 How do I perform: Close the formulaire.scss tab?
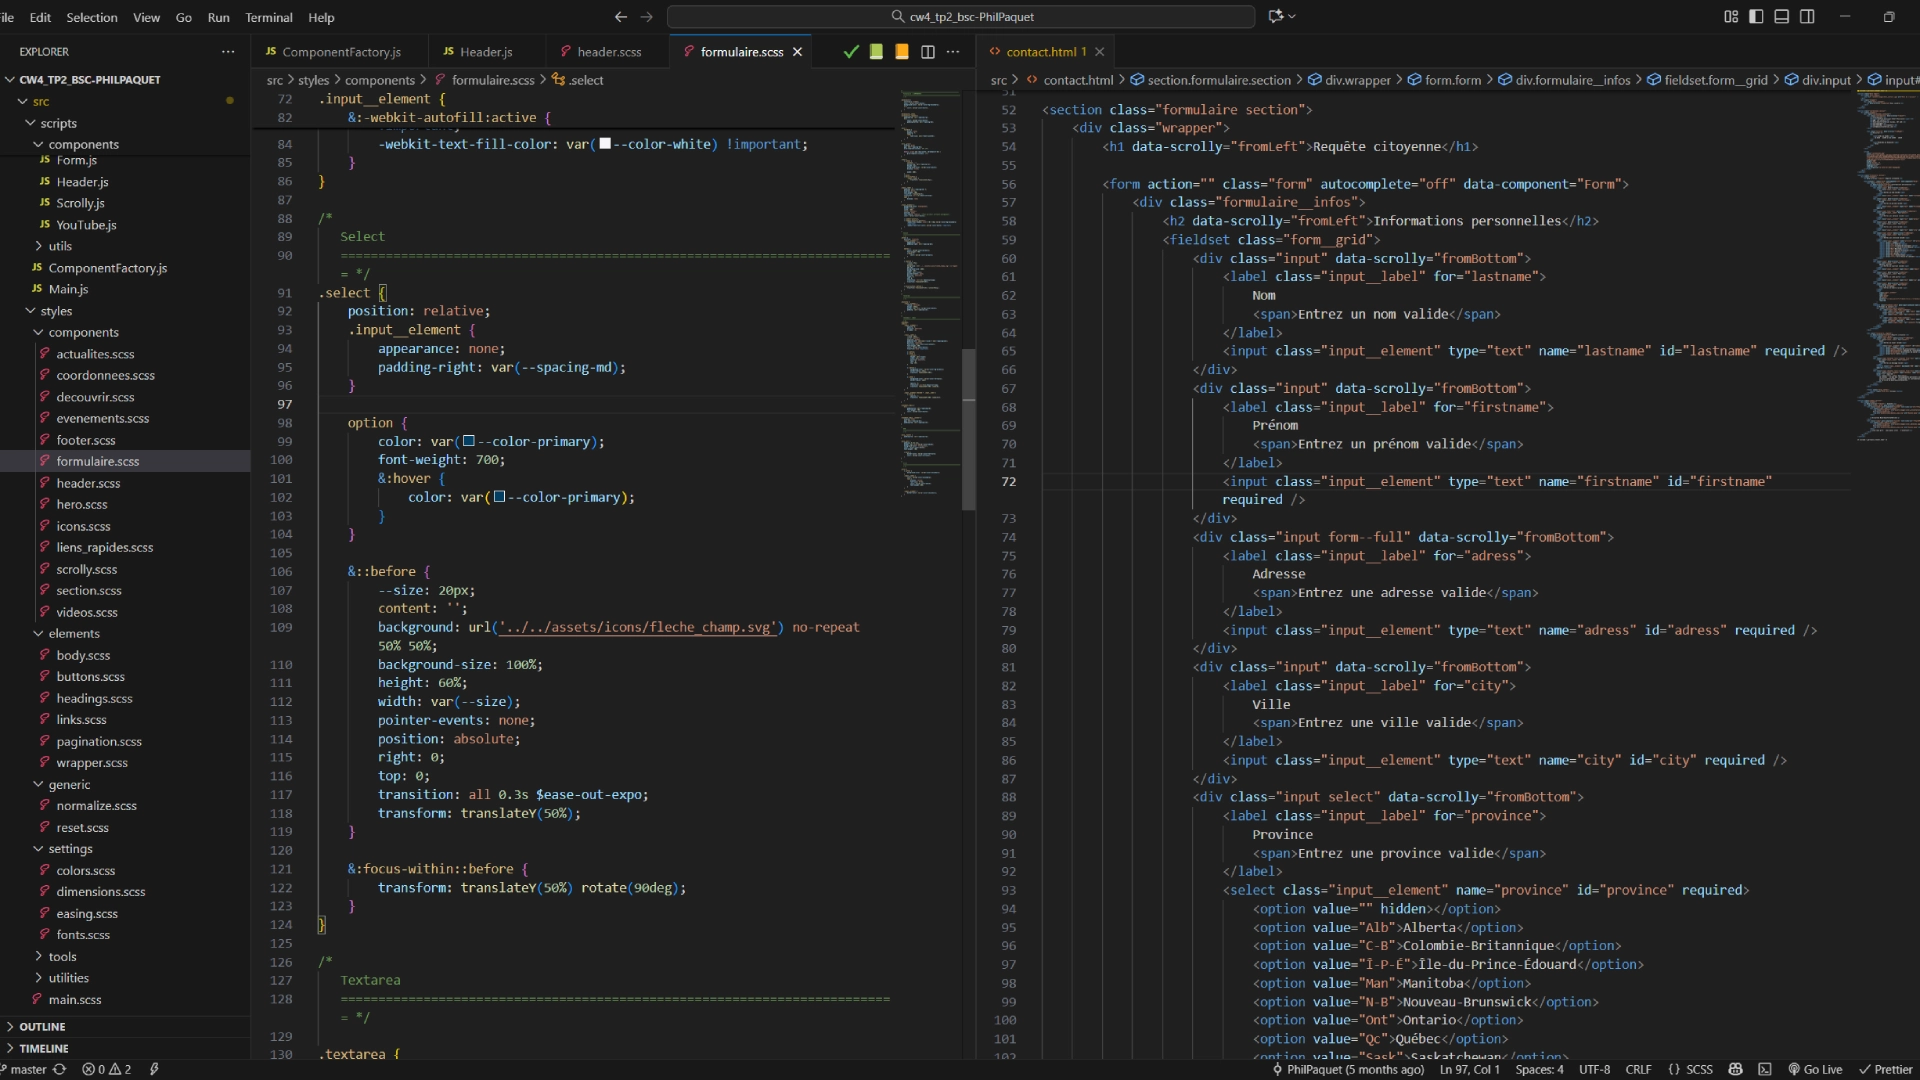tap(797, 52)
